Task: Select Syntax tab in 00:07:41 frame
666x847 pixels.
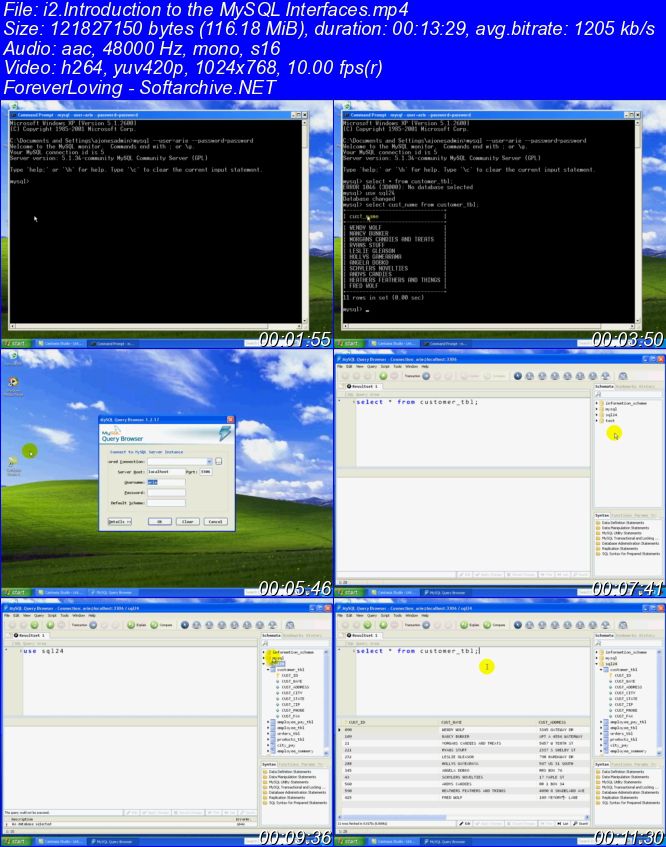Action: click(602, 515)
